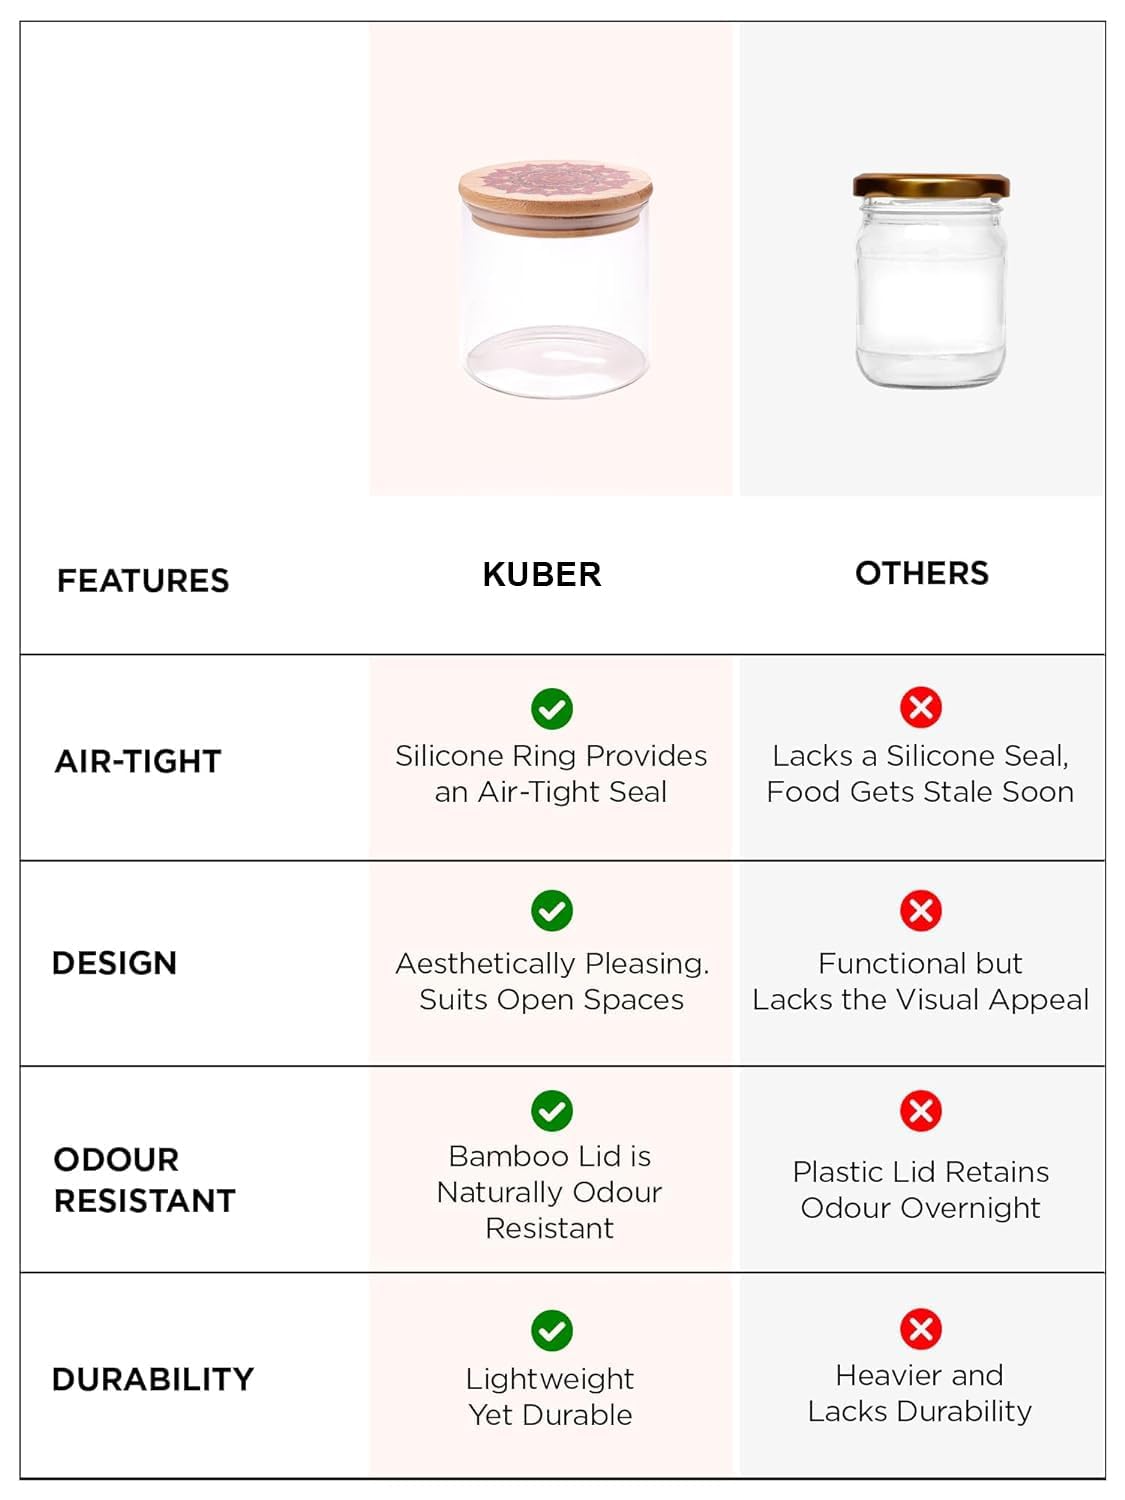Select the gold-lid glass jar image

pyautogui.click(x=930, y=280)
